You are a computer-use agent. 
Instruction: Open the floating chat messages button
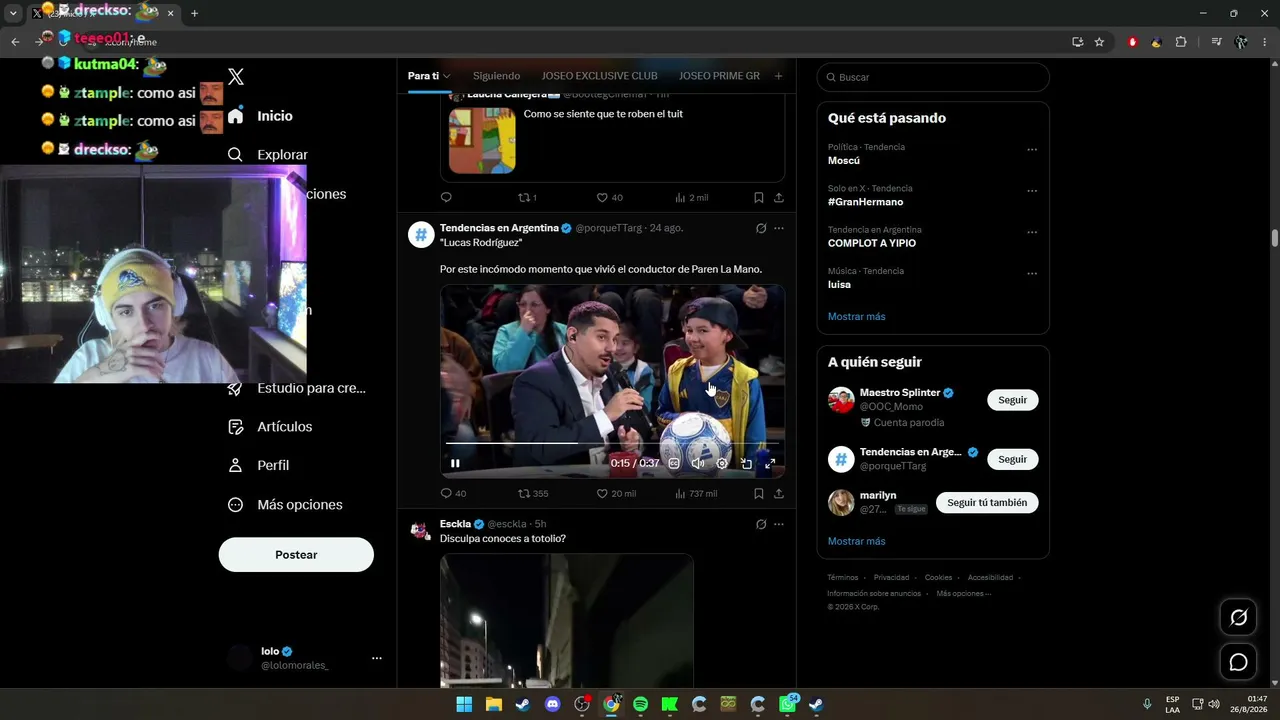(1239, 662)
